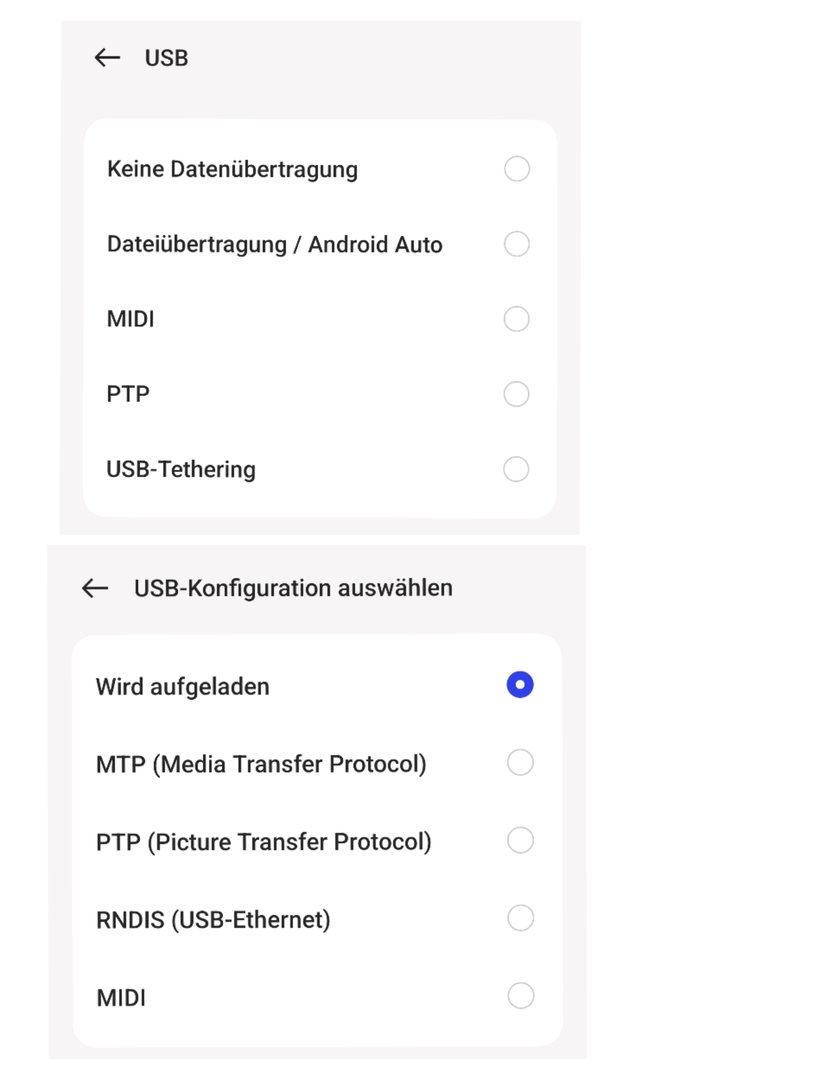
Task: Choose MTP (Media Transfer Protocol) radio button
Action: (x=520, y=762)
